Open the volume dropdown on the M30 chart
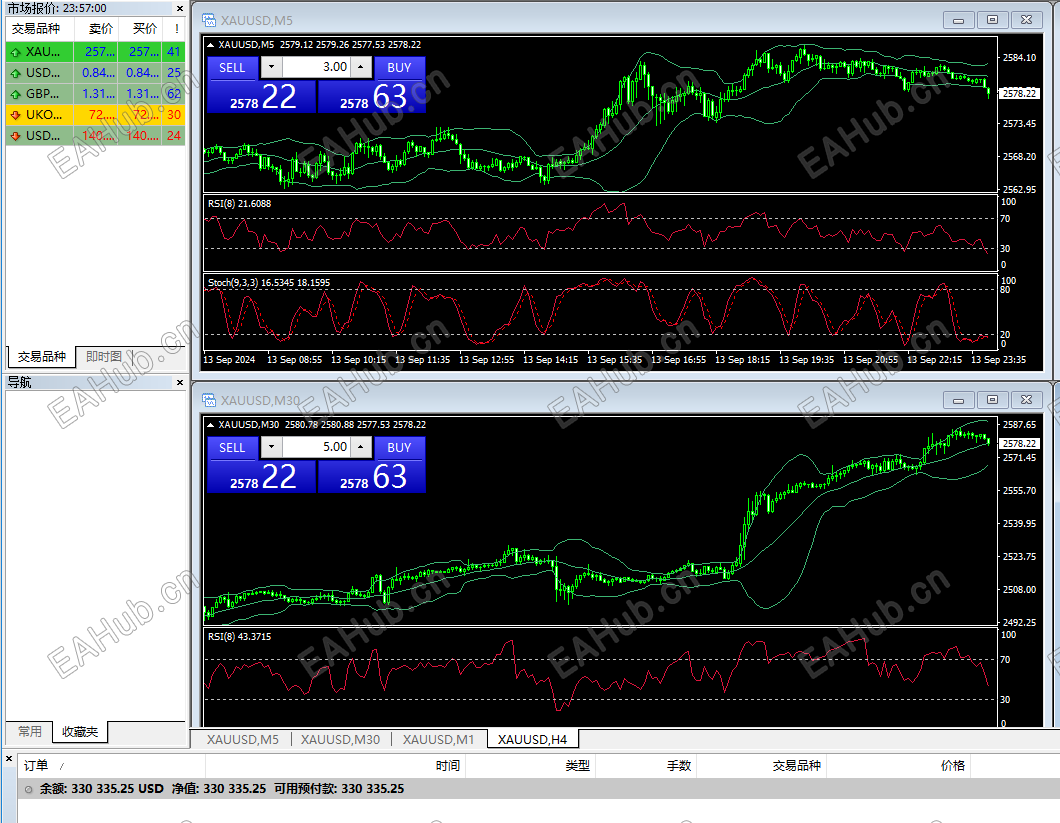1060x823 pixels. [272, 447]
